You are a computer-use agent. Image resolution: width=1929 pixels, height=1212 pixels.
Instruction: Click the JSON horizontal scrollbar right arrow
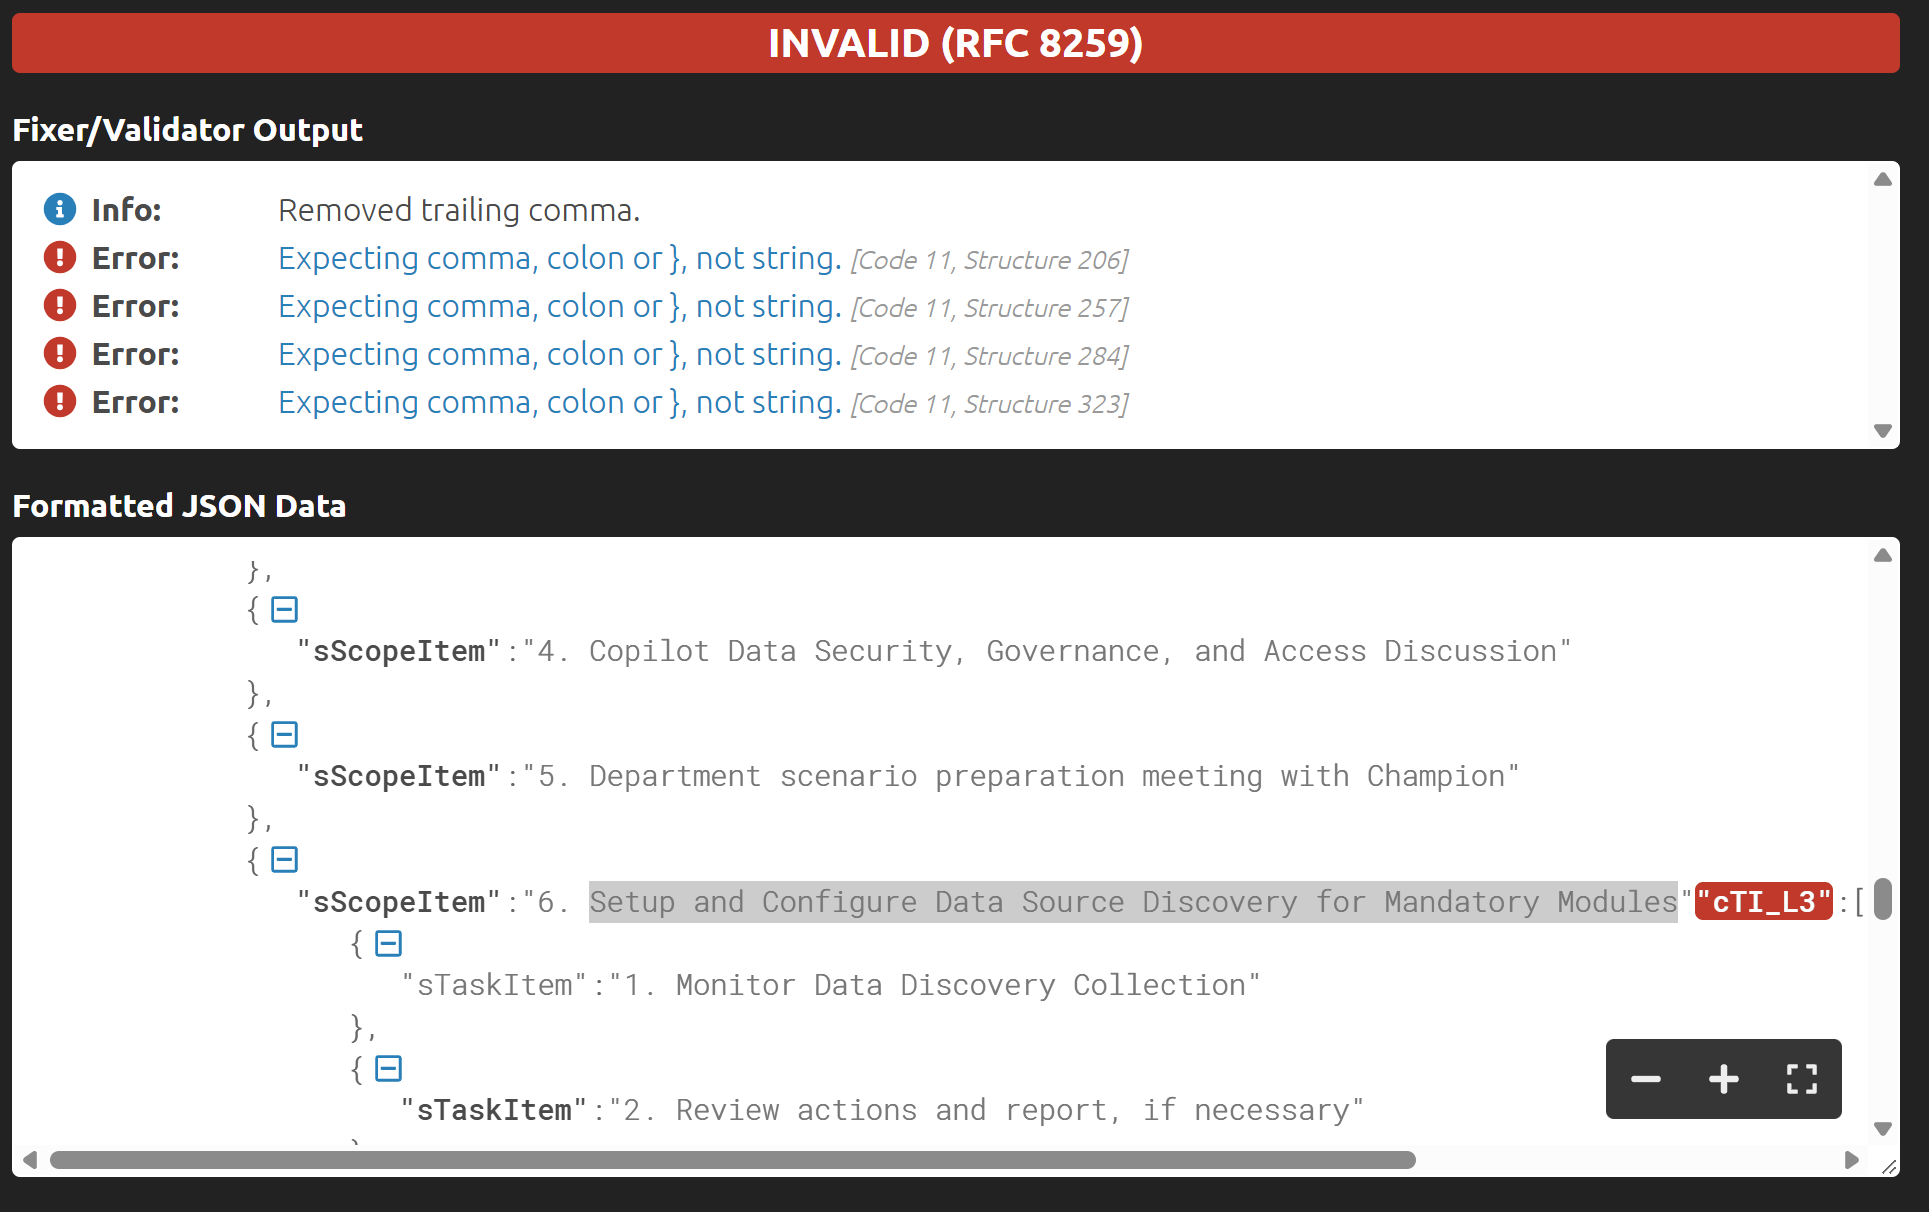coord(1851,1160)
